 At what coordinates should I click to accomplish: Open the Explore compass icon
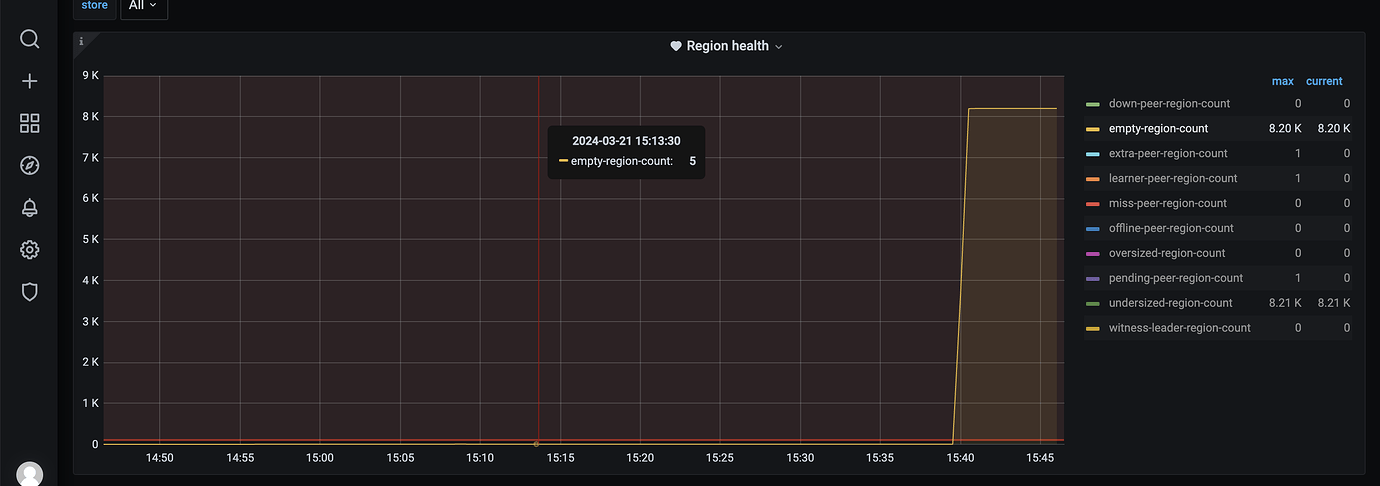click(x=30, y=165)
